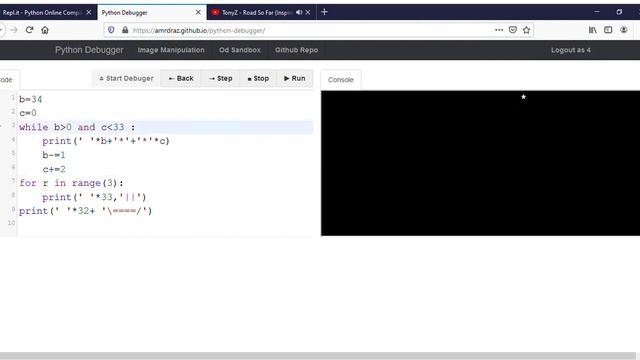640x360 pixels.
Task: Halt execution with the Stop button
Action: click(x=258, y=78)
